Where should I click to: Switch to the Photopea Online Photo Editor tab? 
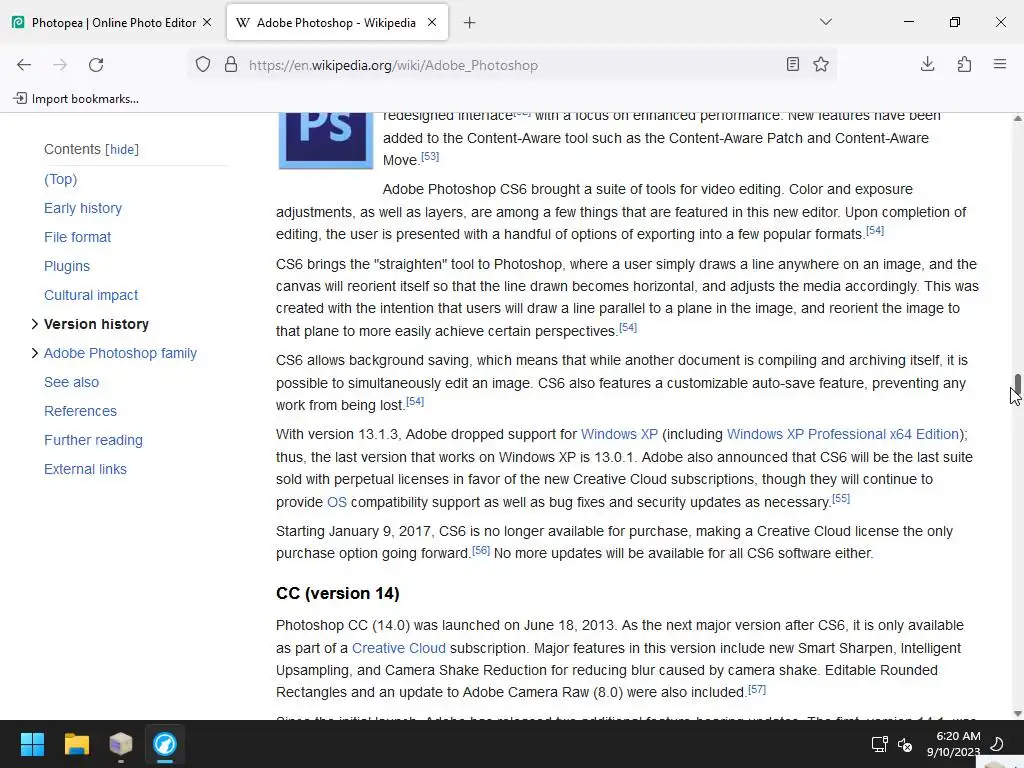[113, 22]
